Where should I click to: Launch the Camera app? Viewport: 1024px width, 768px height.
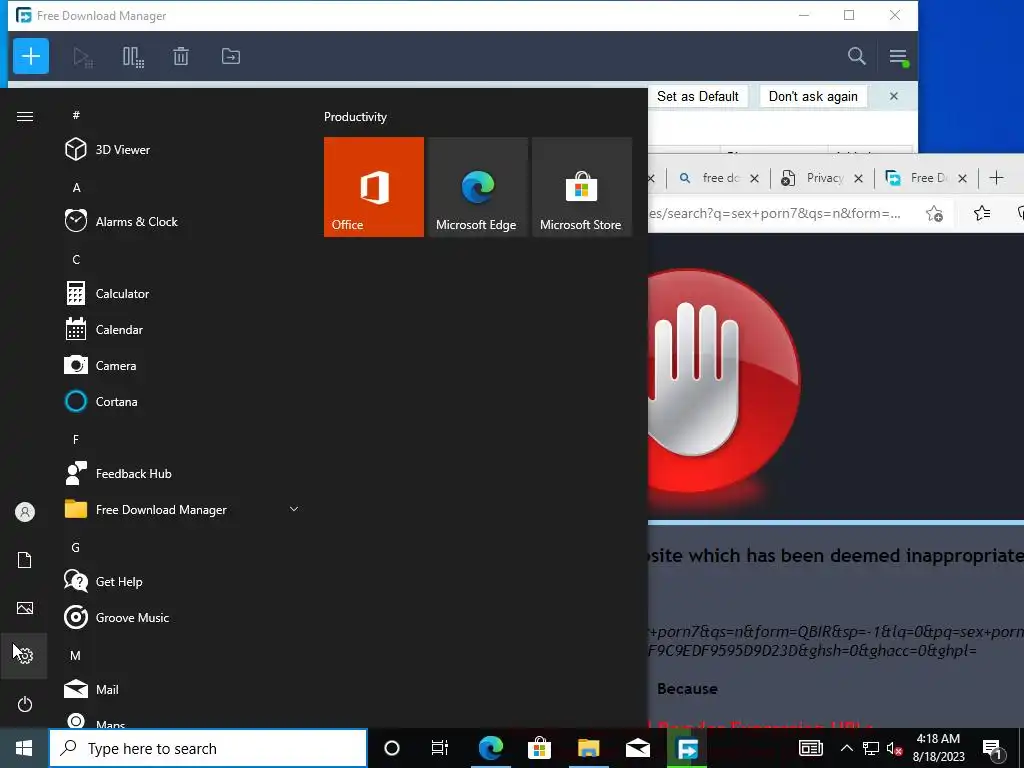pyautogui.click(x=183, y=366)
